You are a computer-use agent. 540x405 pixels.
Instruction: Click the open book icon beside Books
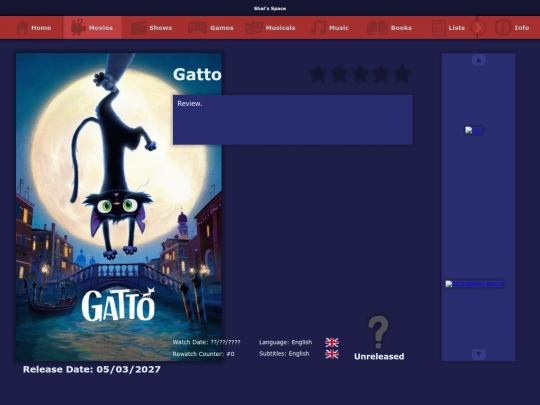(377, 28)
